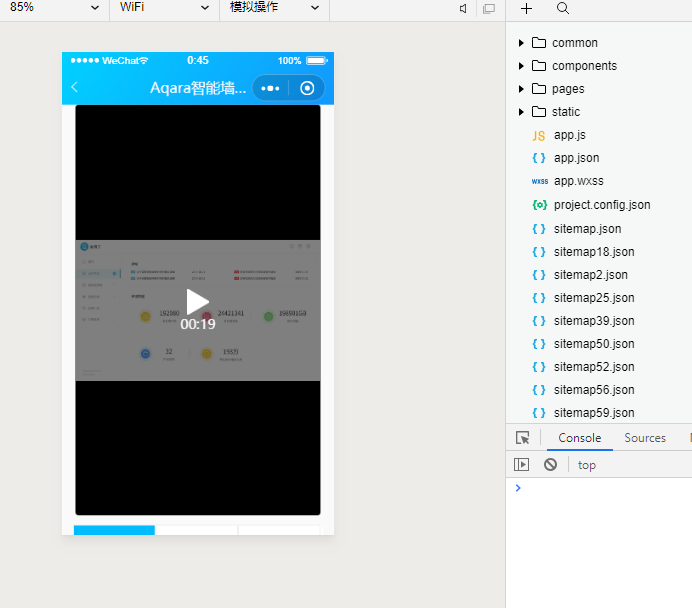Click the braces icon of sitemap18.json

click(539, 252)
